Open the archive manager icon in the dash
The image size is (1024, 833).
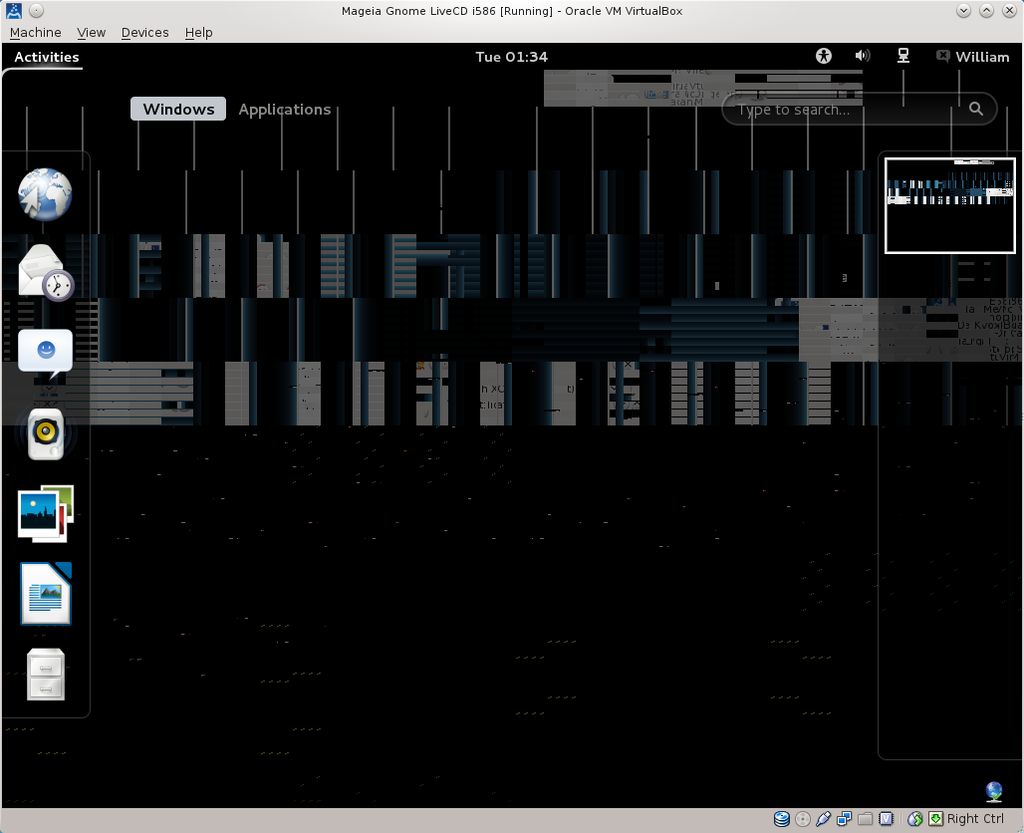point(45,673)
